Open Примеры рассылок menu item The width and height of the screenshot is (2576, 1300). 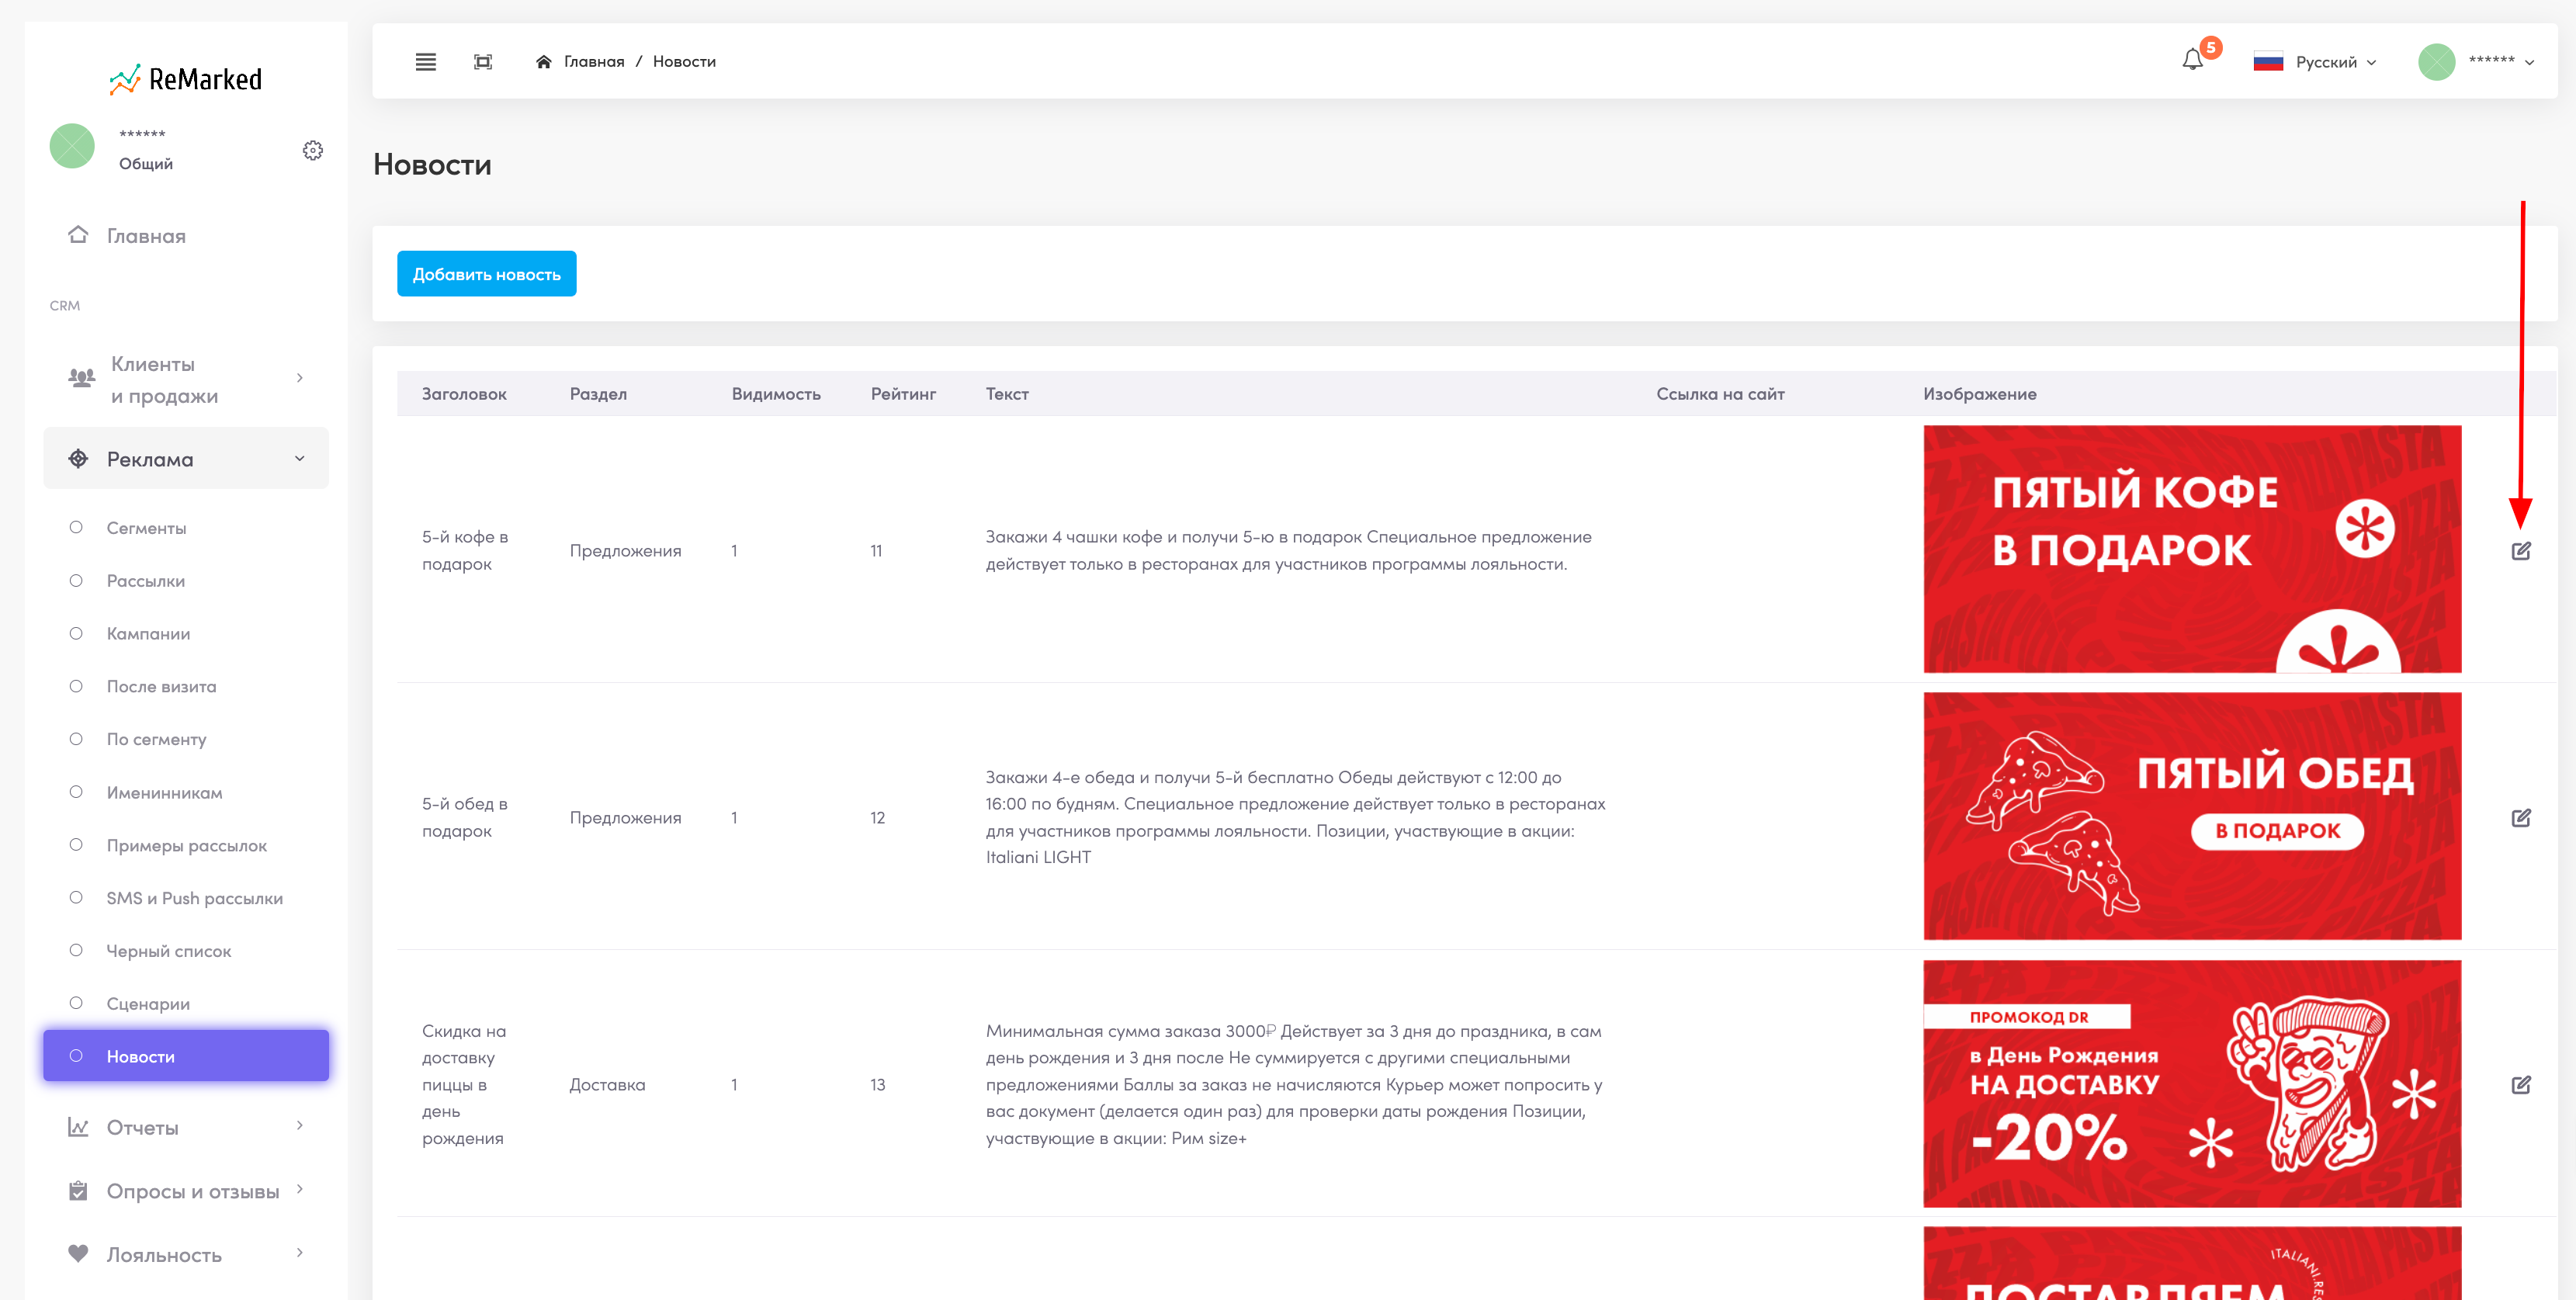pos(186,846)
